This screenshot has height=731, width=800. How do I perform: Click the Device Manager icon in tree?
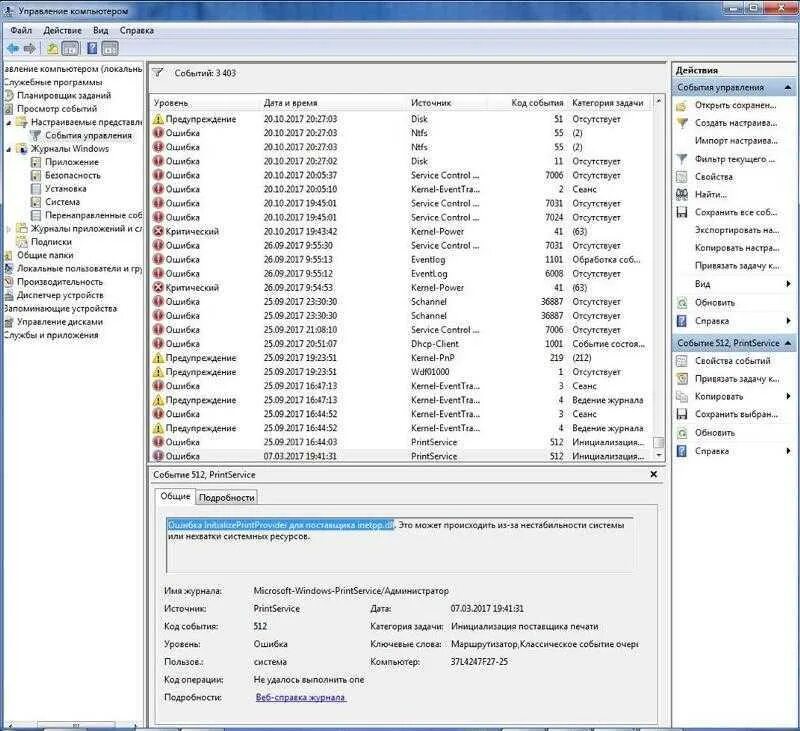pyautogui.click(x=9, y=295)
